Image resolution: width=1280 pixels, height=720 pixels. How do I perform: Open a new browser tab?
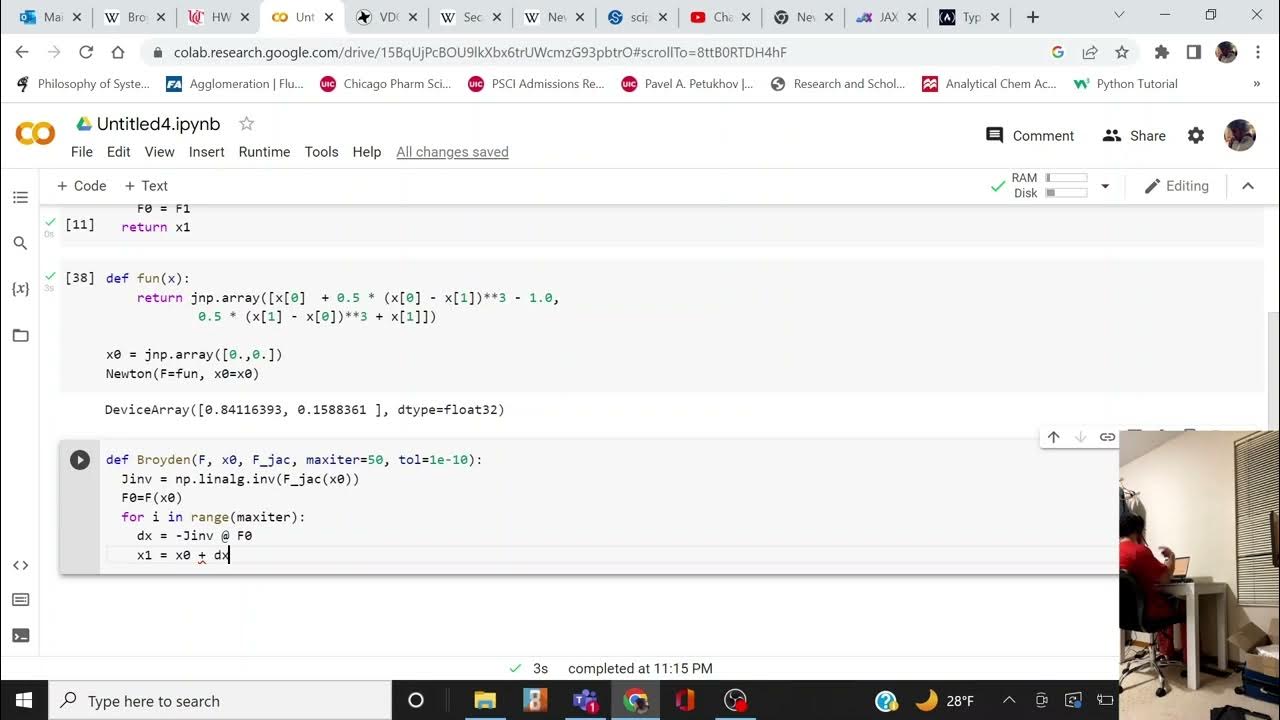pos(1033,17)
